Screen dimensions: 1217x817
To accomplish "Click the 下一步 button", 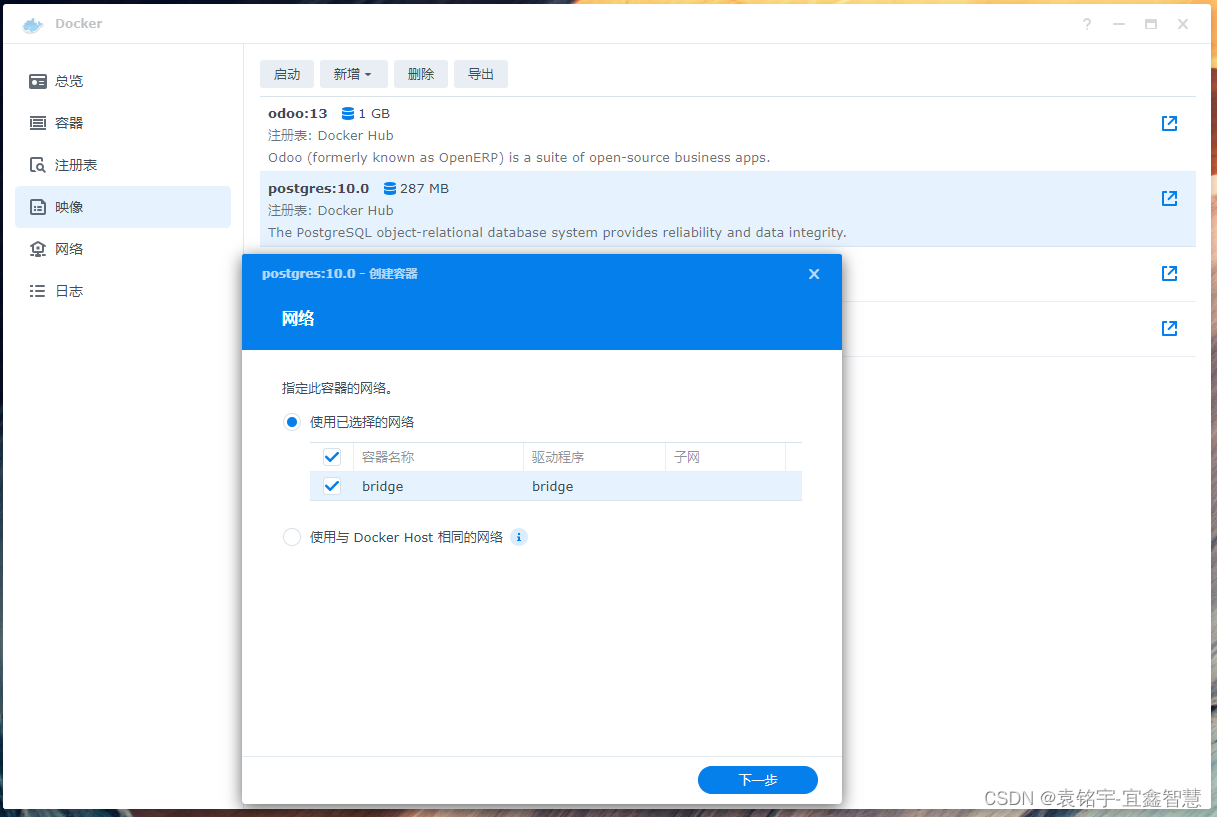I will [758, 780].
